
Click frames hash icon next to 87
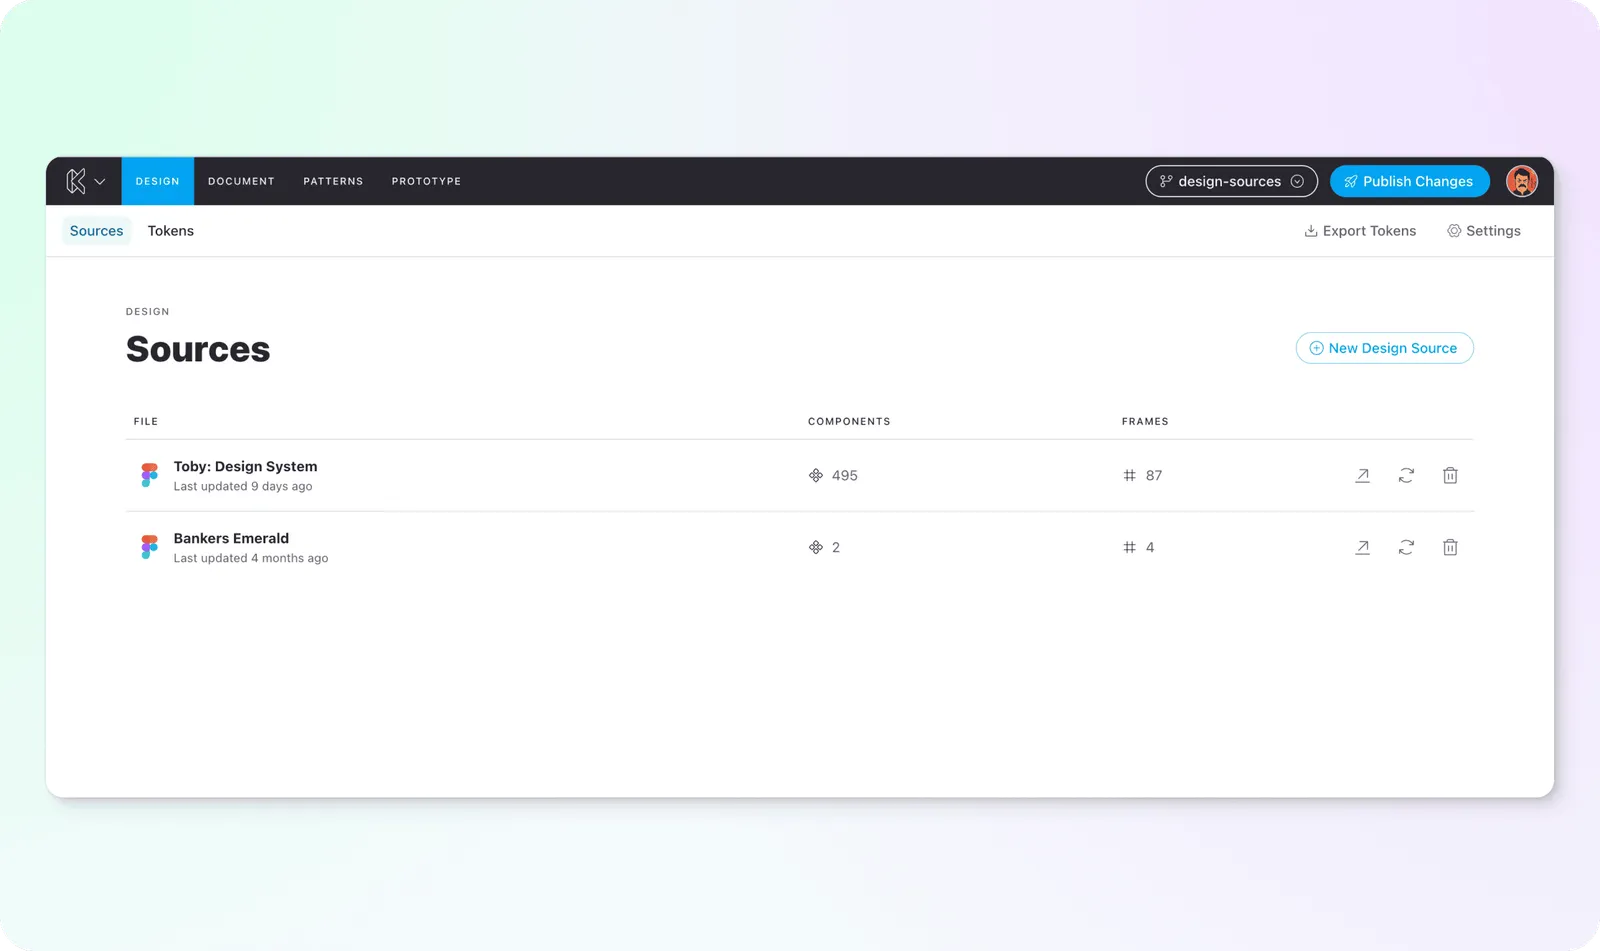tap(1129, 475)
